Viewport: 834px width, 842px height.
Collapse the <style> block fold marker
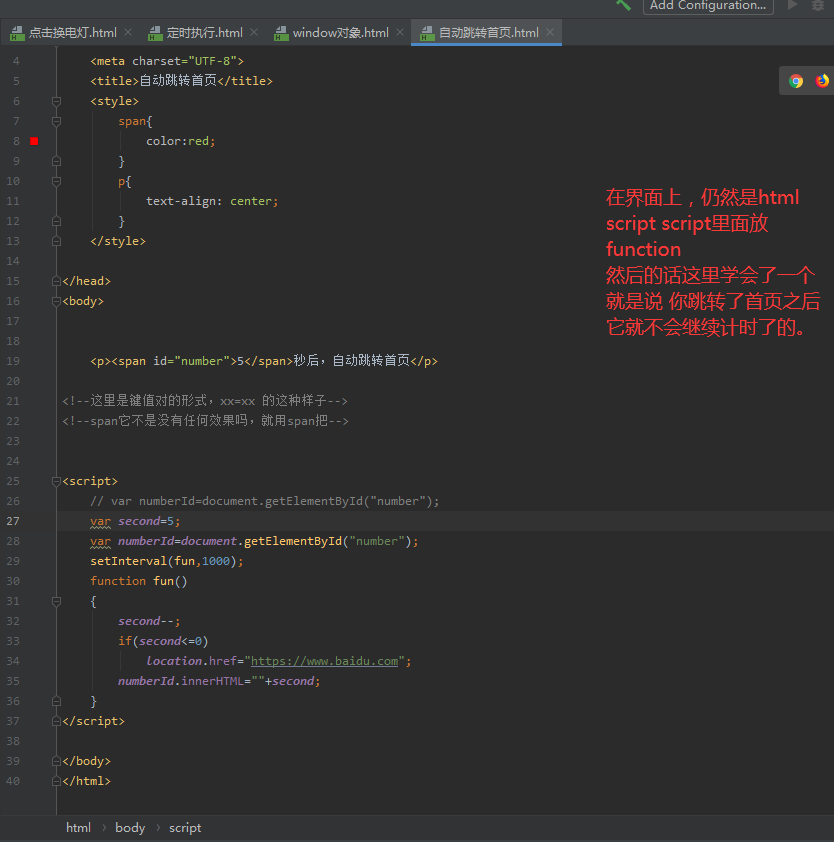(56, 101)
